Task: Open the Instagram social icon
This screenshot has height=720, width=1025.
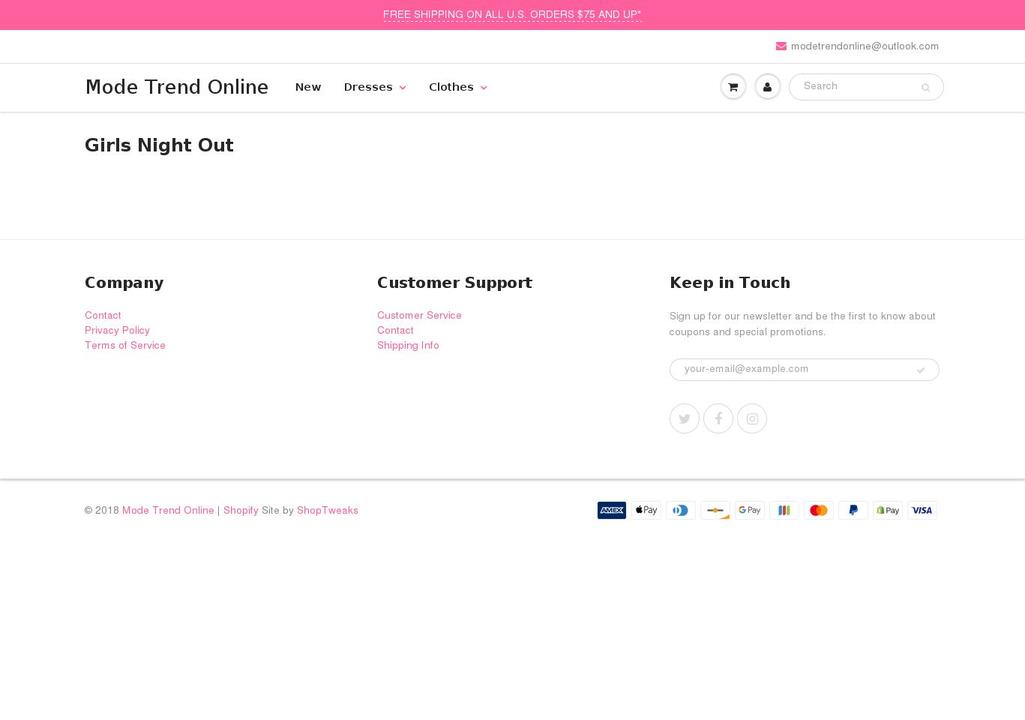Action: 752,418
